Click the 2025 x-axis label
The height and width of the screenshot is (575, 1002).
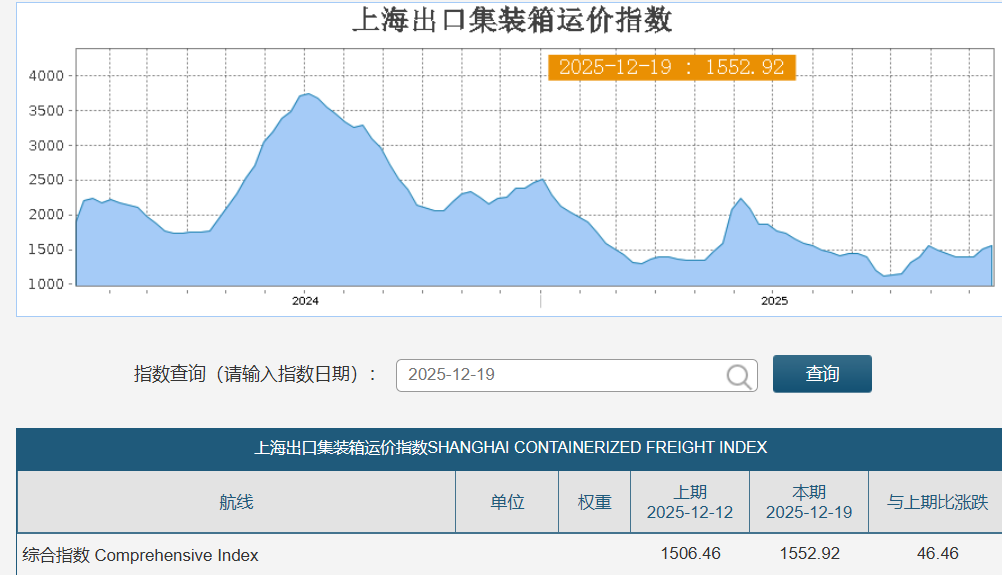point(774,301)
